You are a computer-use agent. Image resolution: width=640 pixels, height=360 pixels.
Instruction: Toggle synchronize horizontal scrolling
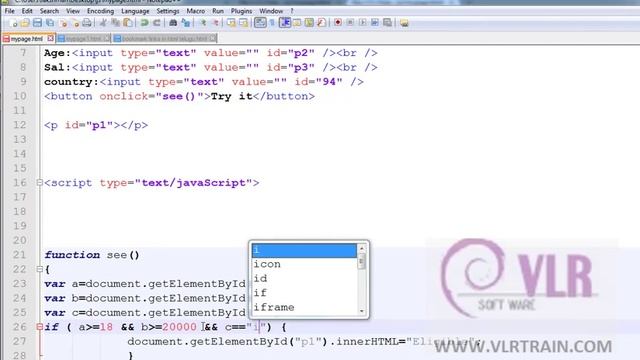coord(244,22)
